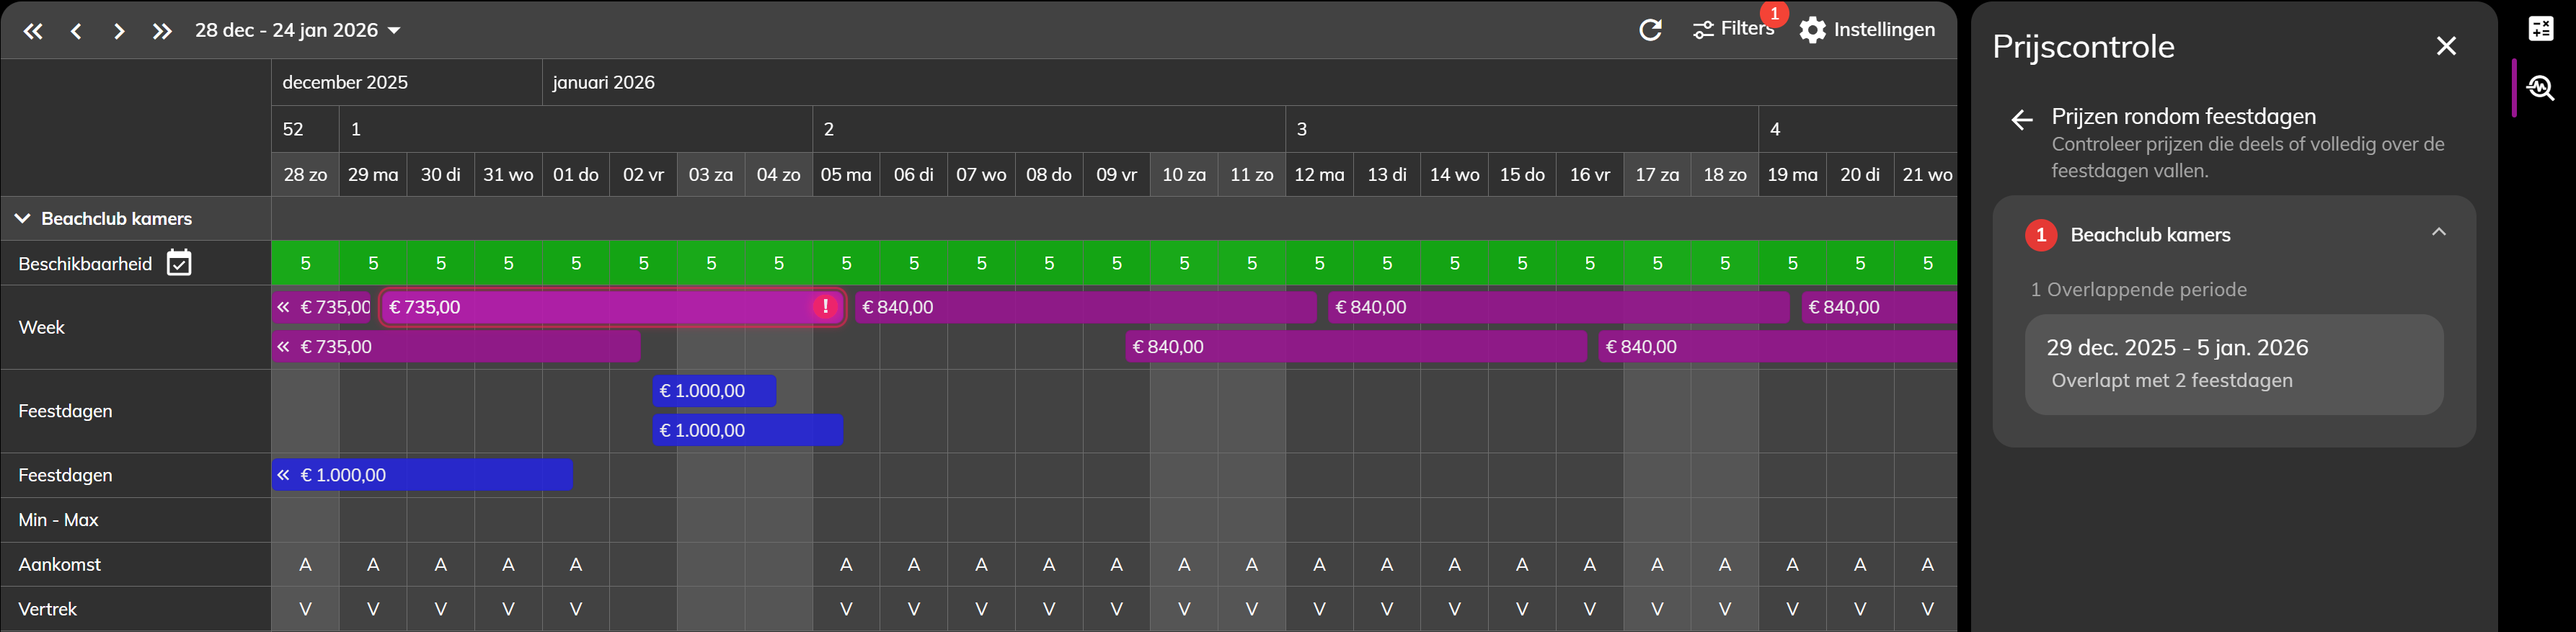Click the red 1 badge beside Beachclub kamers
The image size is (2576, 632).
point(2041,235)
